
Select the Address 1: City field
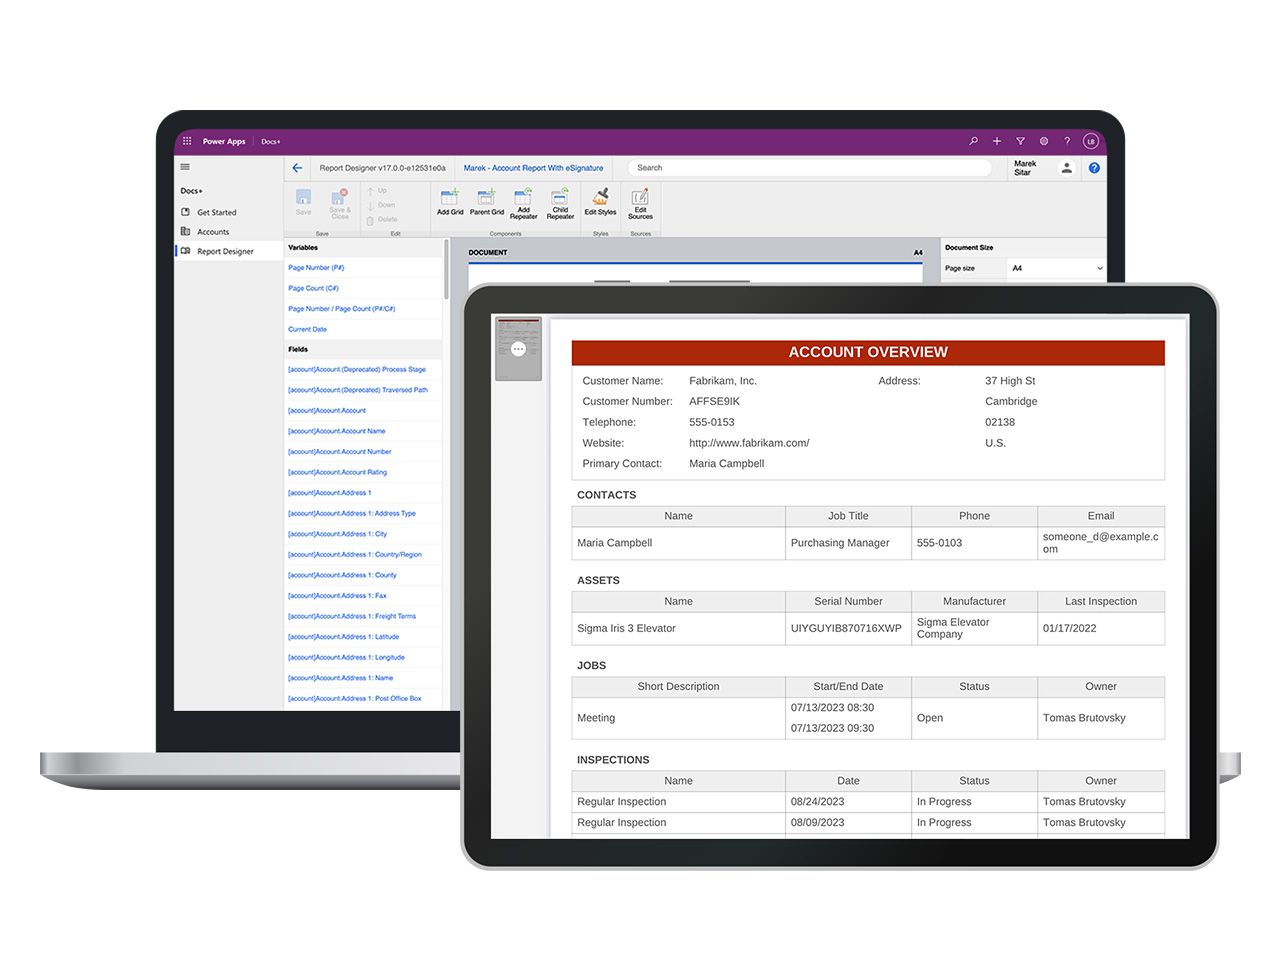tap(337, 534)
